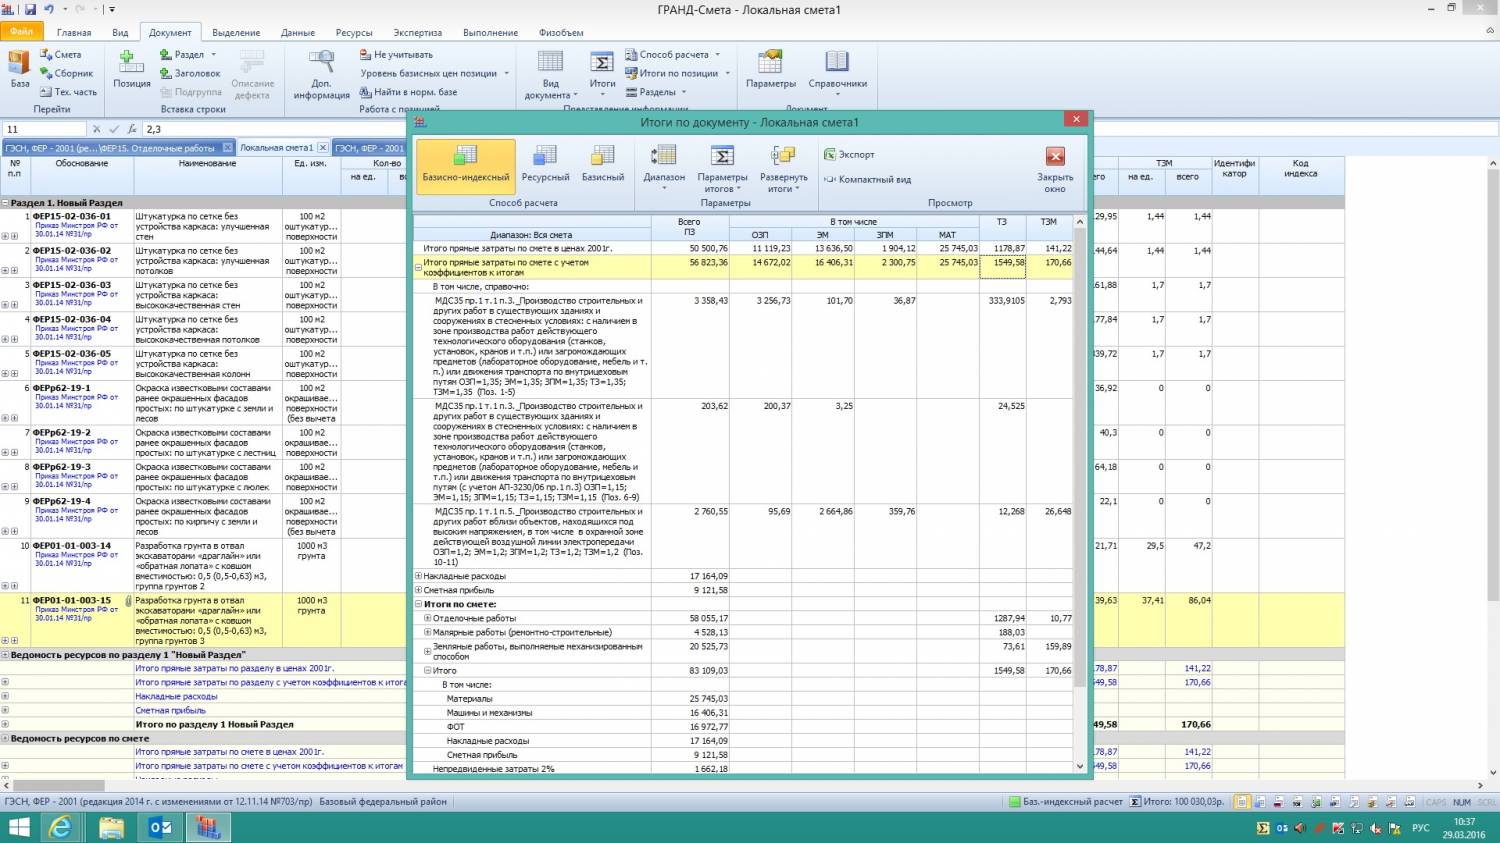Image resolution: width=1500 pixels, height=843 pixels.
Task: Collapse the Итого прямые затраты с учетом коэффициентов row
Action: 418,267
